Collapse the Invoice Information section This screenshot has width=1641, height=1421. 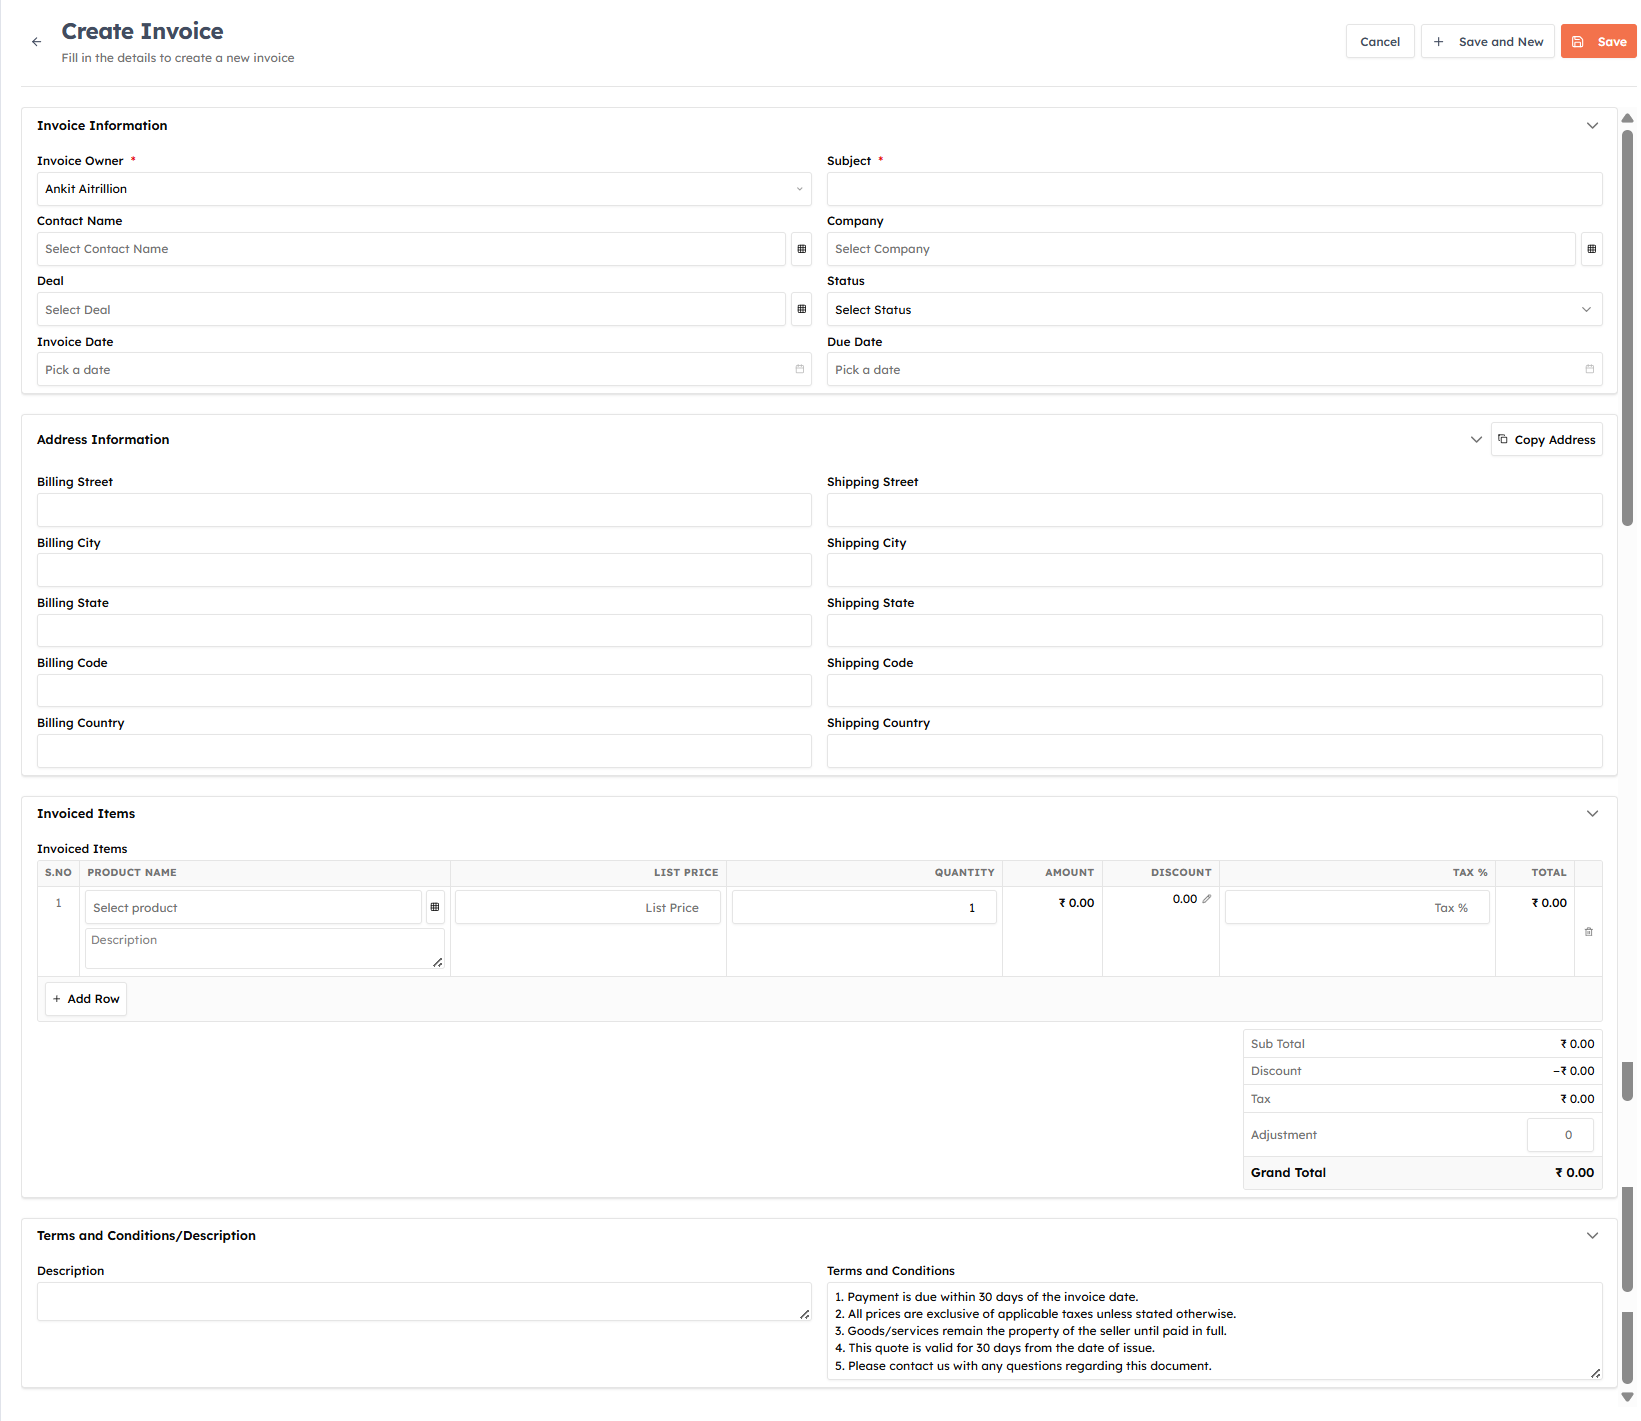click(x=1592, y=126)
